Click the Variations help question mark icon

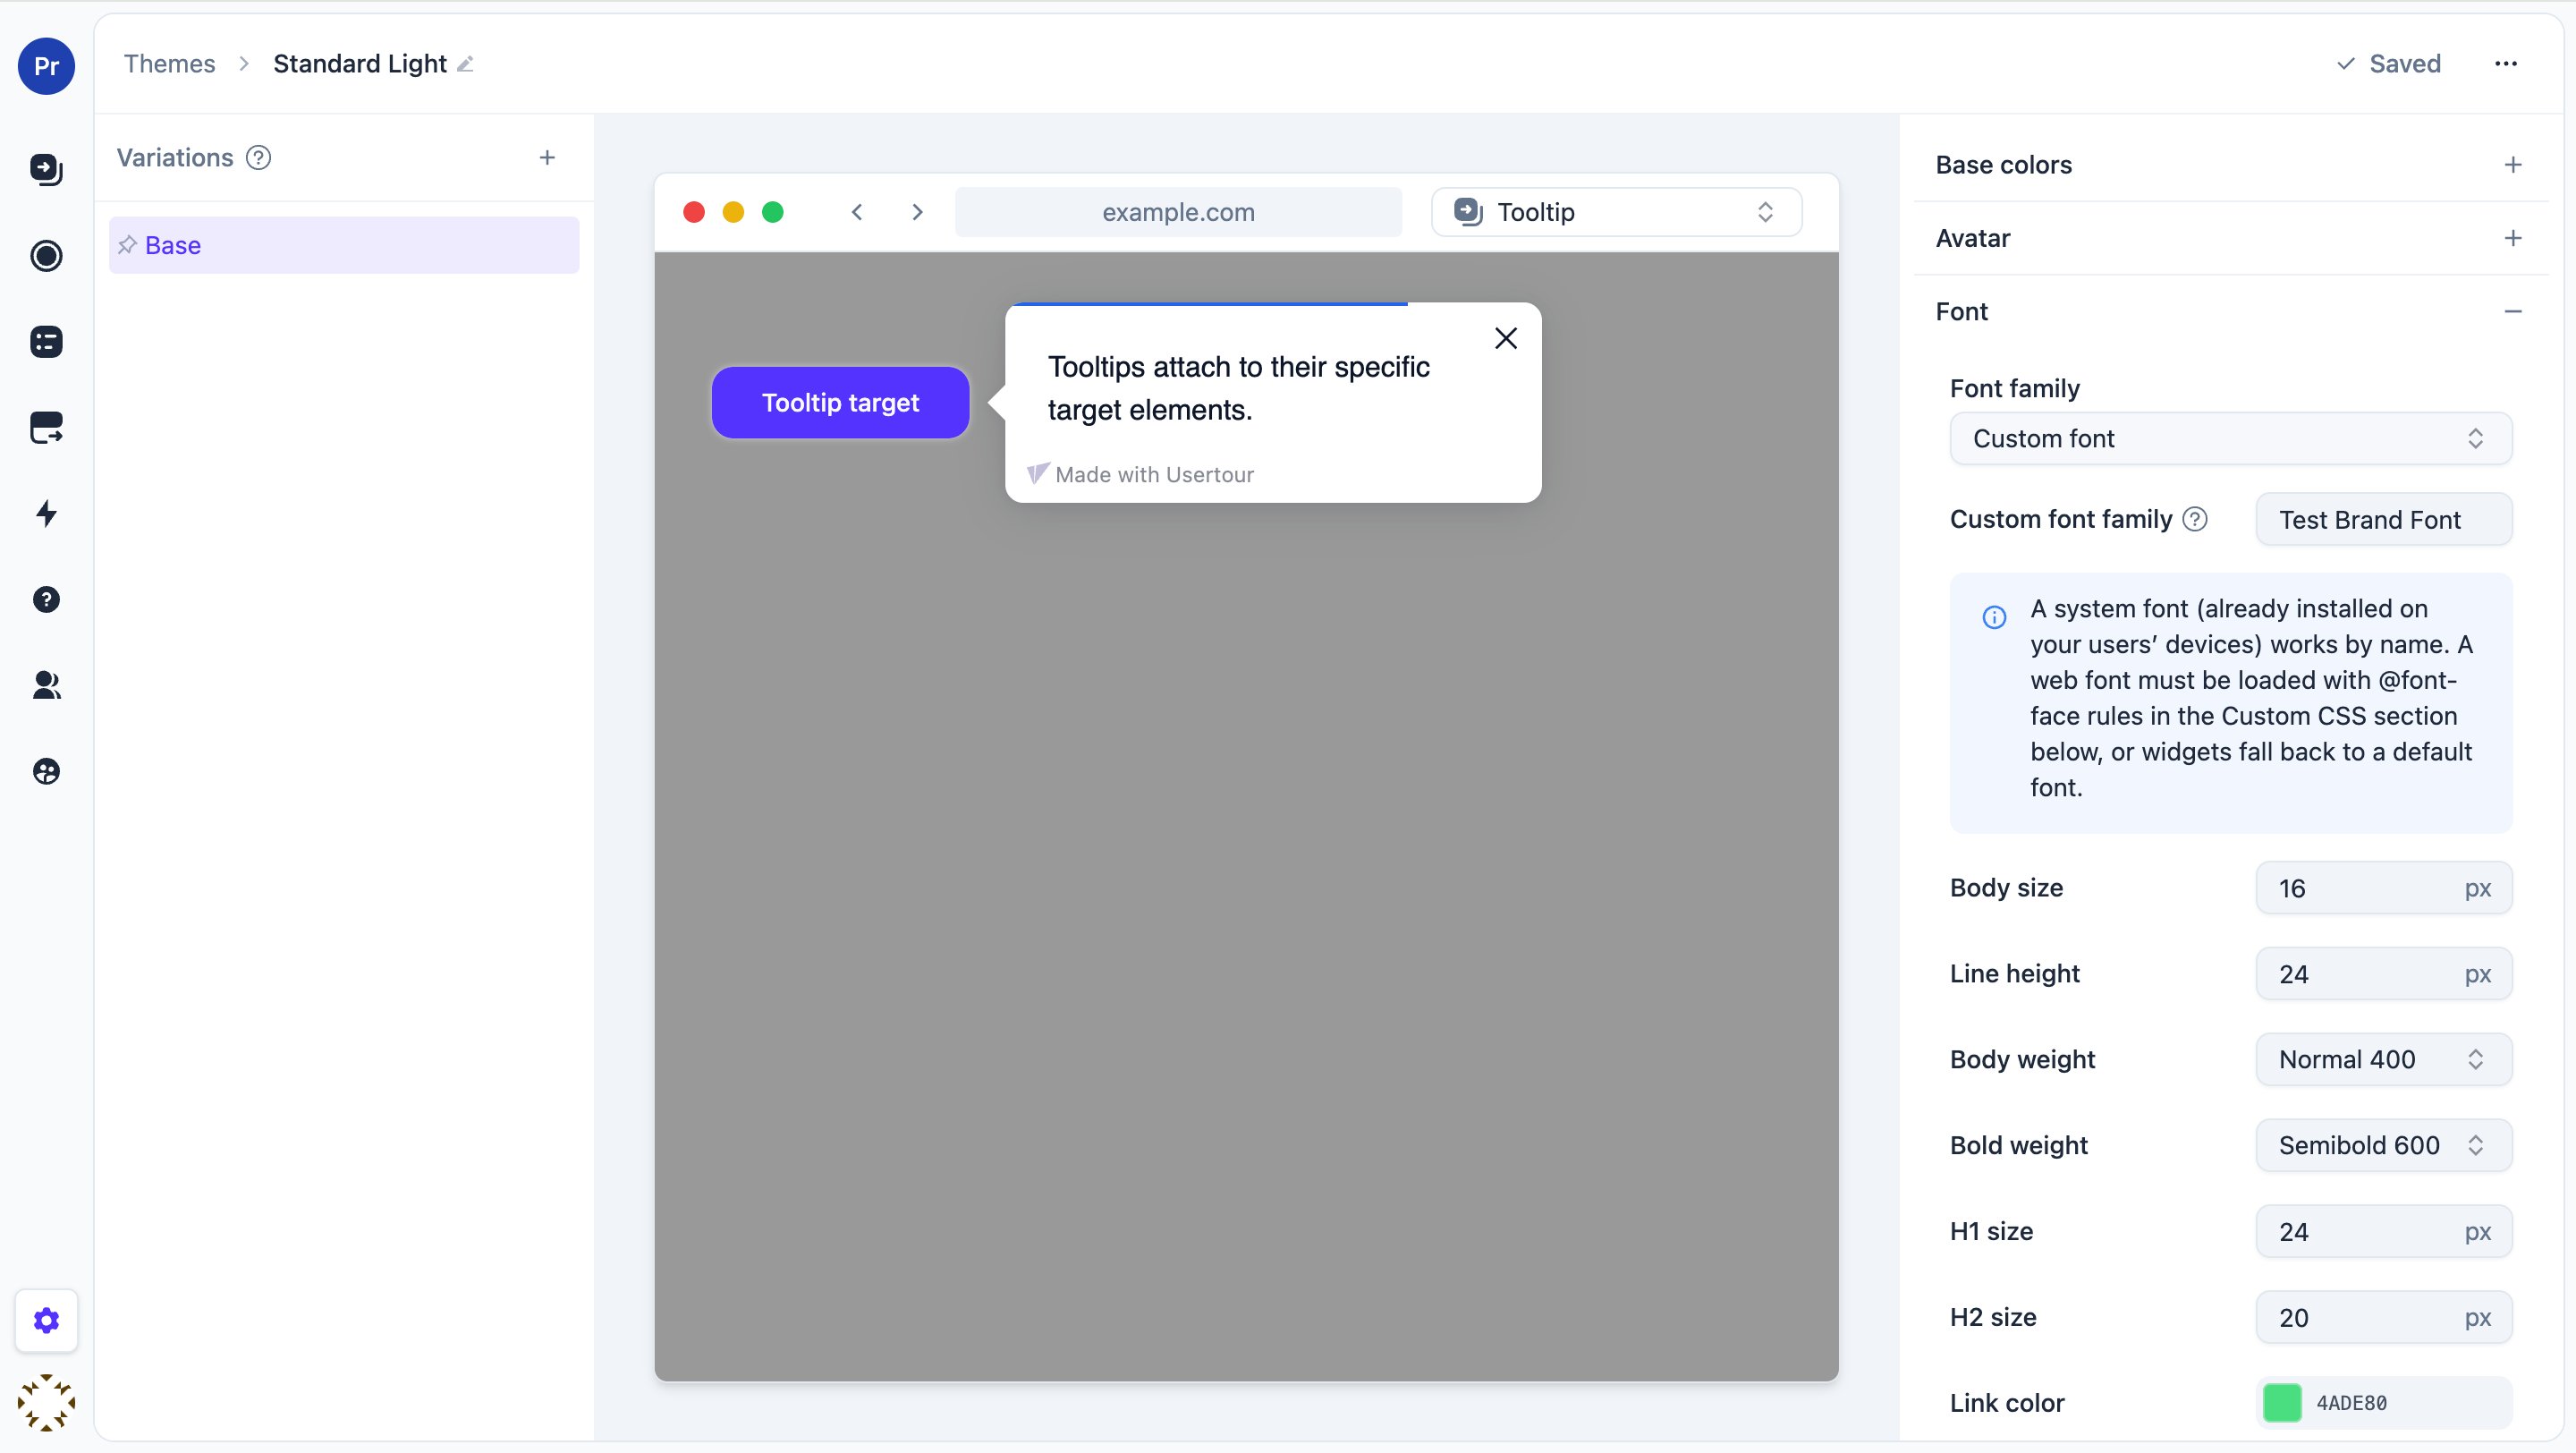pyautogui.click(x=259, y=158)
